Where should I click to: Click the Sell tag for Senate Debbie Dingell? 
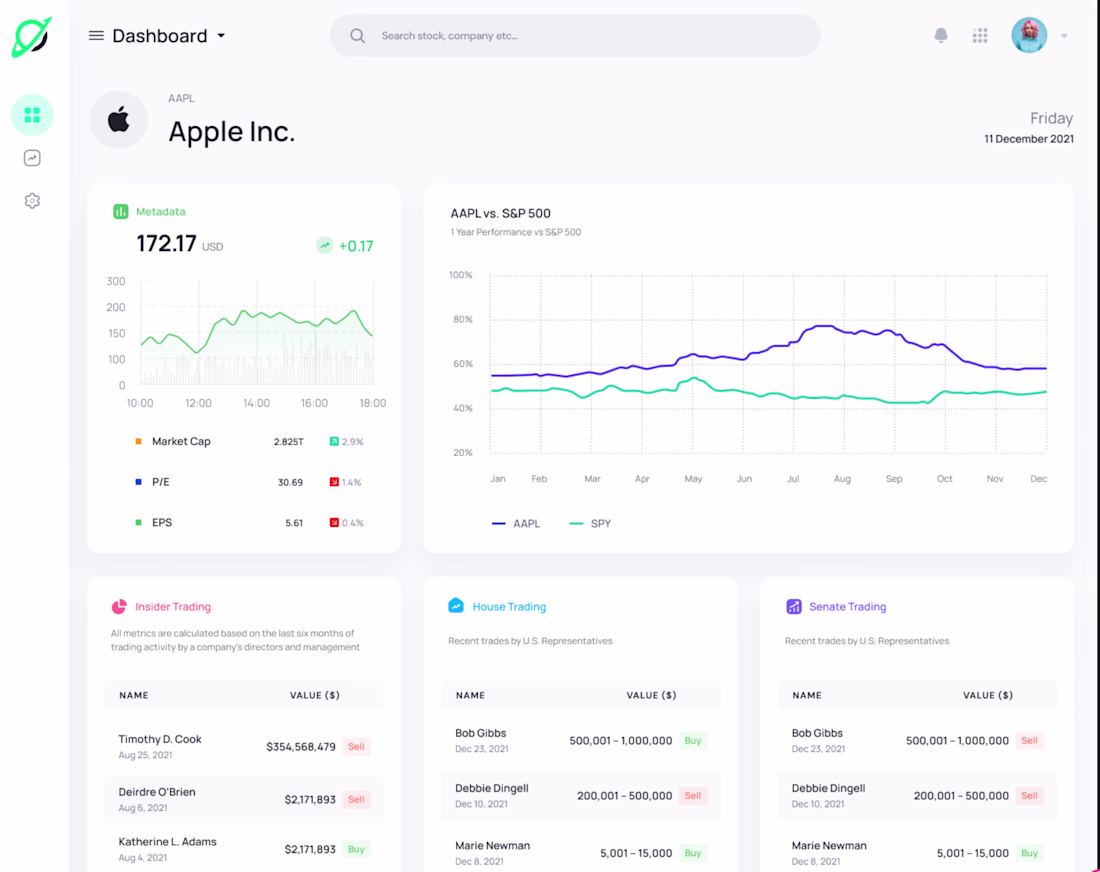click(x=1030, y=796)
